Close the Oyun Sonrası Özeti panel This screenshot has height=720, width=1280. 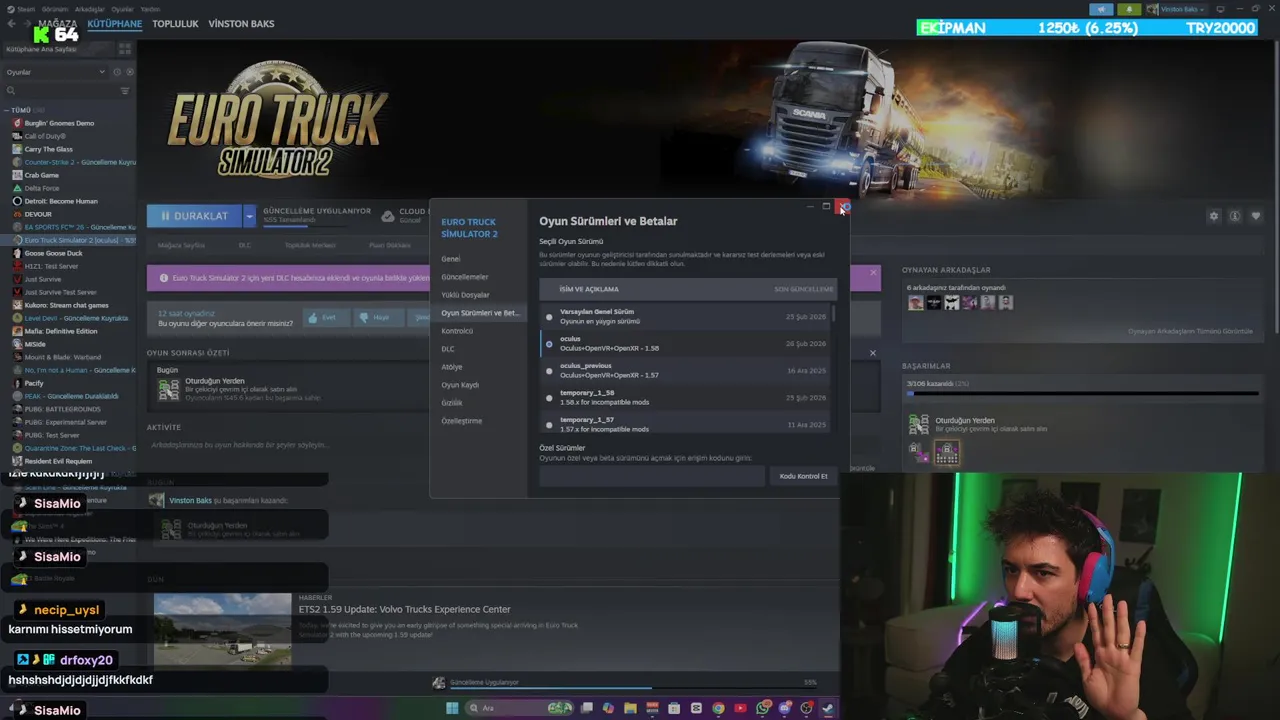pyautogui.click(x=873, y=352)
